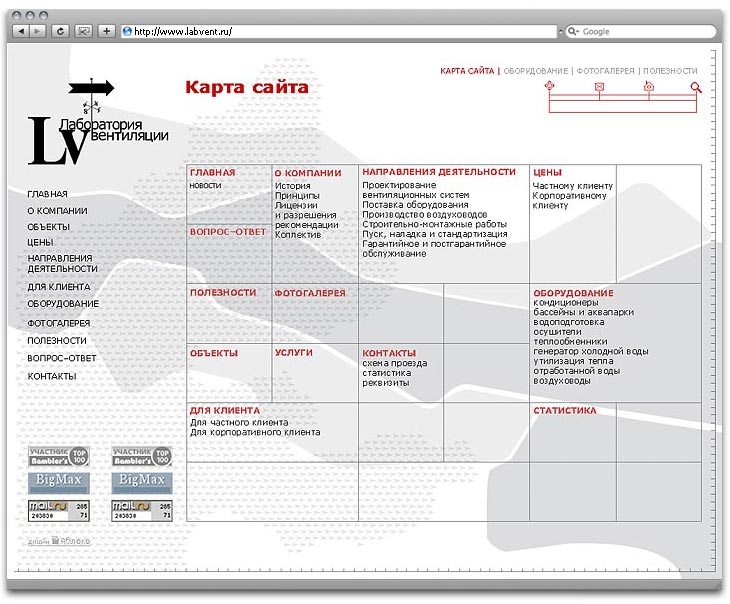Click the red envelope mail icon
Viewport: 730px width, 604px height.
(x=599, y=87)
